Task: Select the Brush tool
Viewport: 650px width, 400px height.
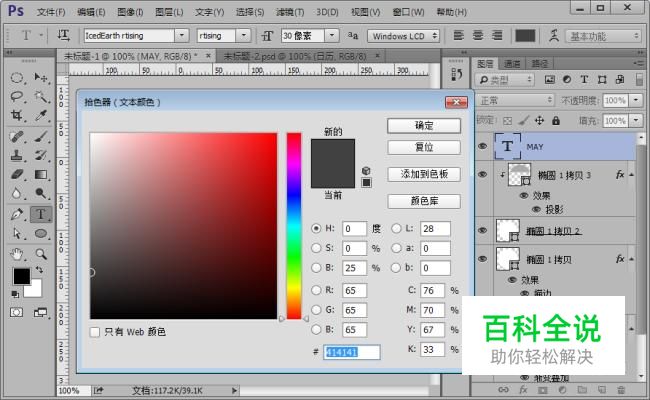Action: (41, 136)
